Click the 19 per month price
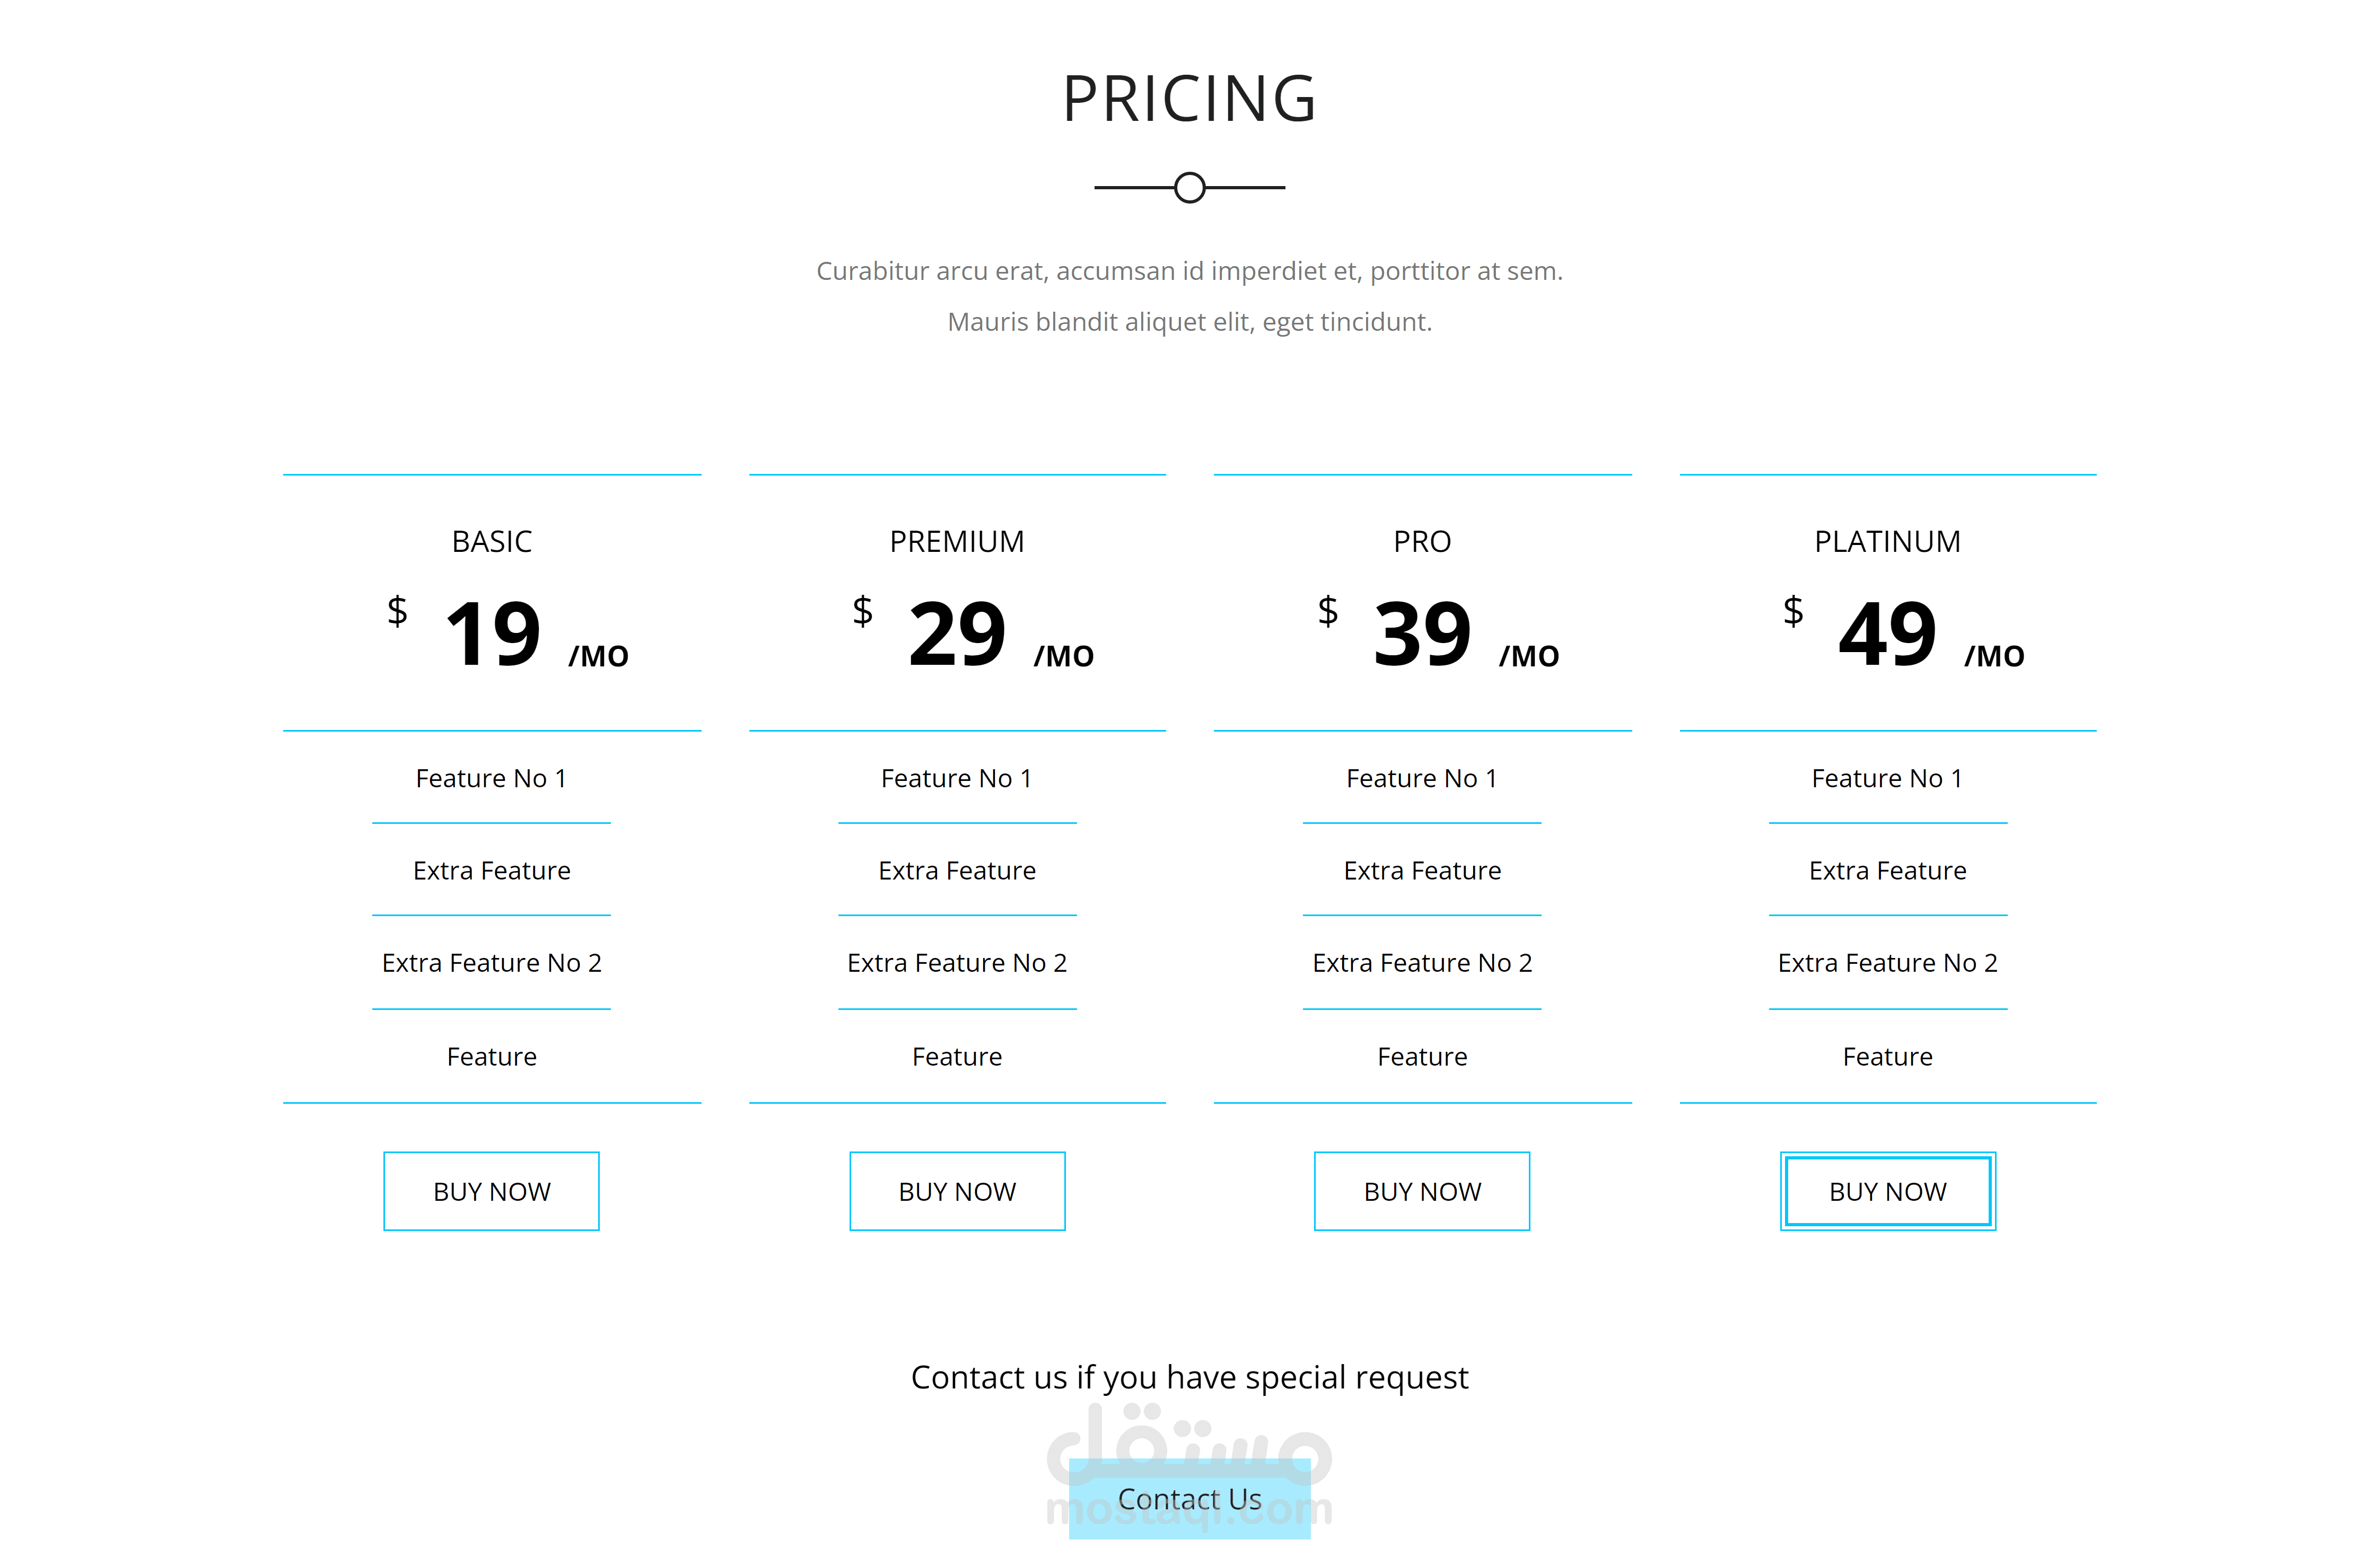 [x=493, y=634]
